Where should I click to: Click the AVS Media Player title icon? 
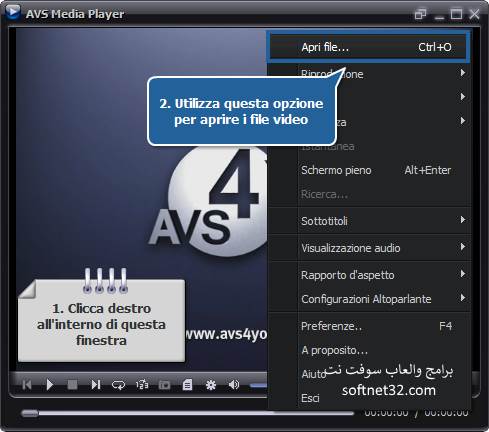pos(13,12)
